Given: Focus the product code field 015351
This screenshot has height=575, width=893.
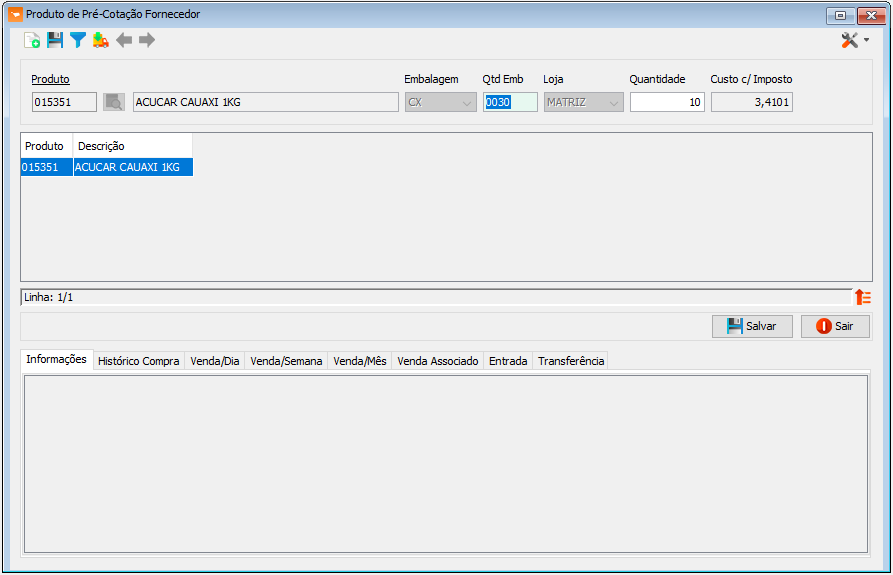Looking at the screenshot, I should [x=64, y=102].
